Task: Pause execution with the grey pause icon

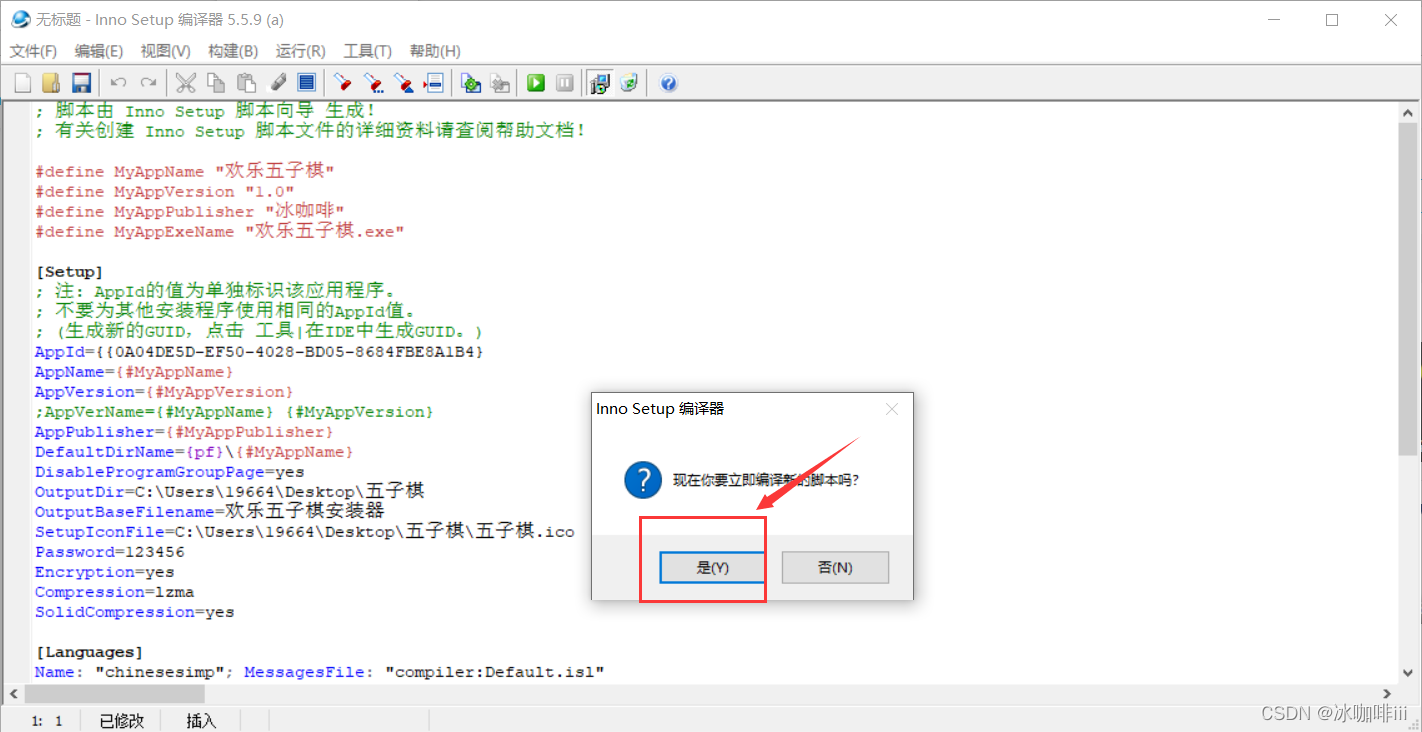Action: point(565,83)
